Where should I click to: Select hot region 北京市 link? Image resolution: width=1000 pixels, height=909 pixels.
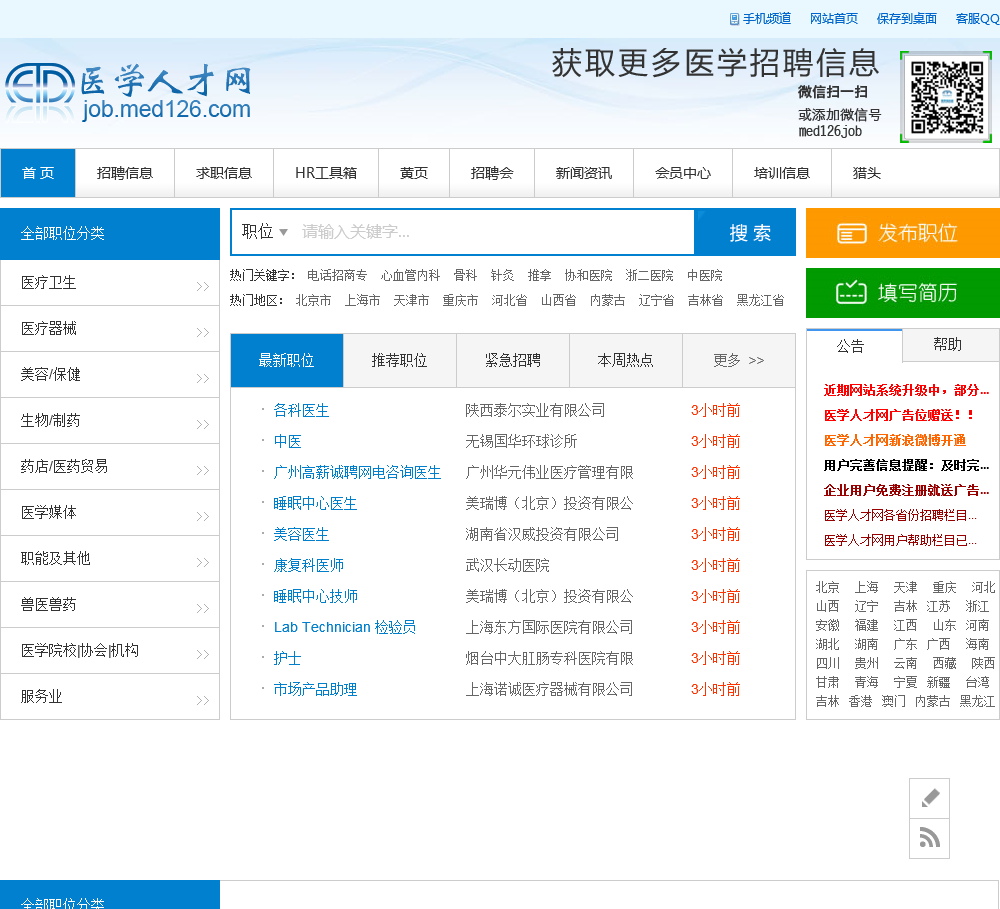(x=313, y=300)
